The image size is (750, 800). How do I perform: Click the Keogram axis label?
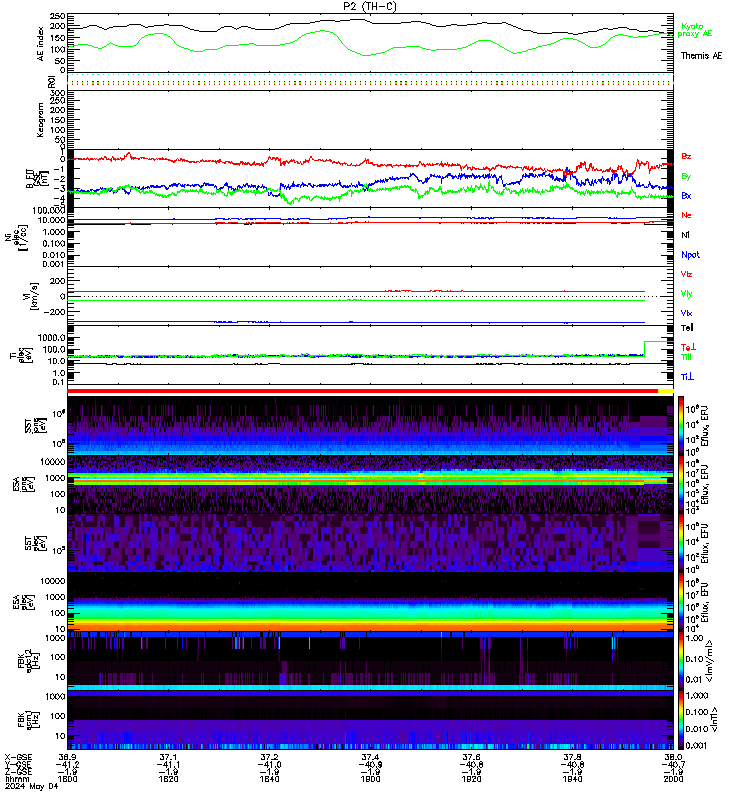click(x=41, y=120)
